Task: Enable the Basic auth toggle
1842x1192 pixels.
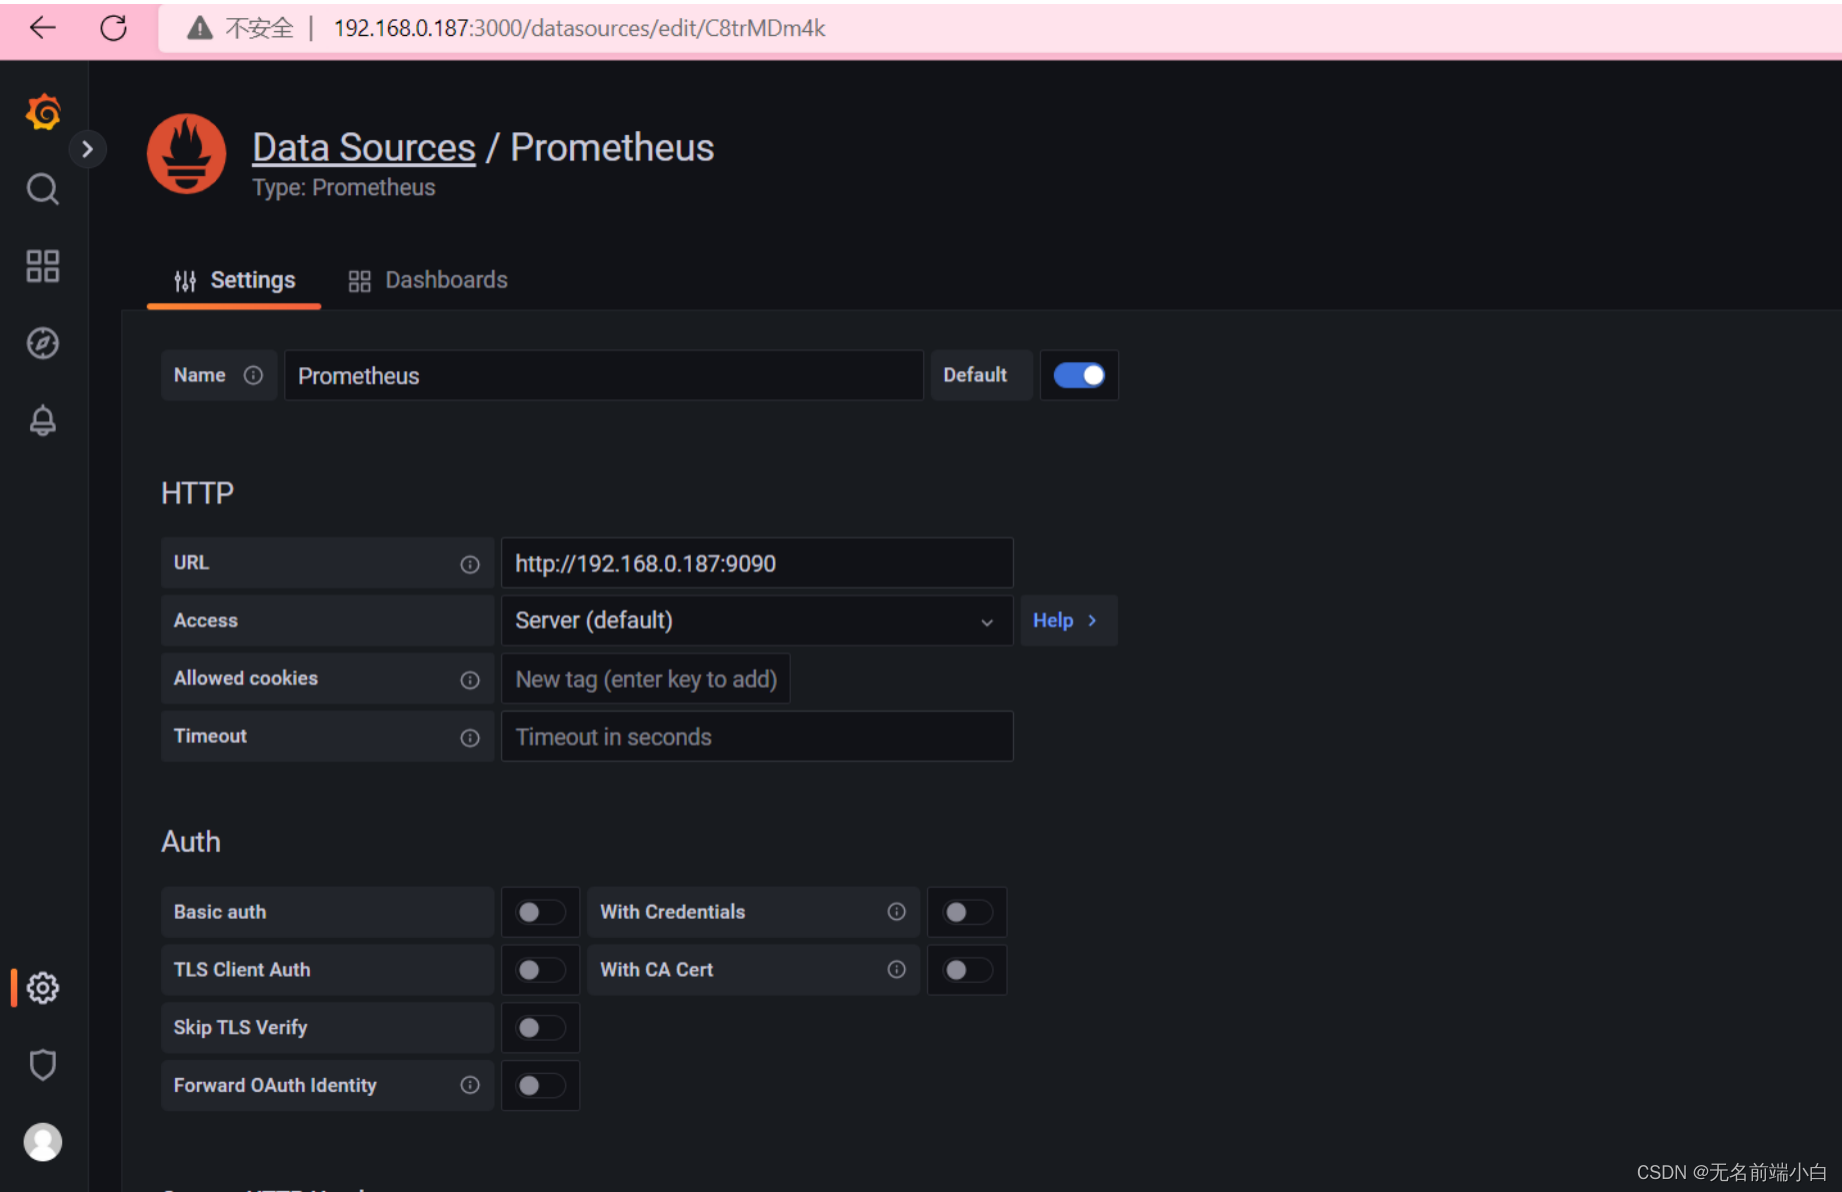Action: [x=540, y=912]
